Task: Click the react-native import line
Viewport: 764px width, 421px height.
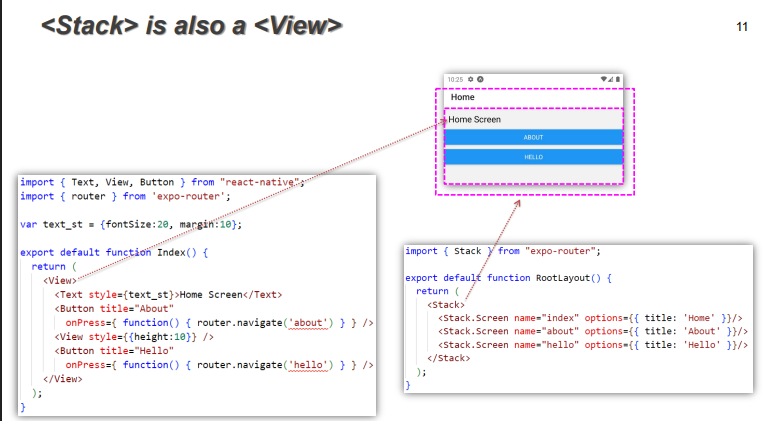Action: point(162,182)
